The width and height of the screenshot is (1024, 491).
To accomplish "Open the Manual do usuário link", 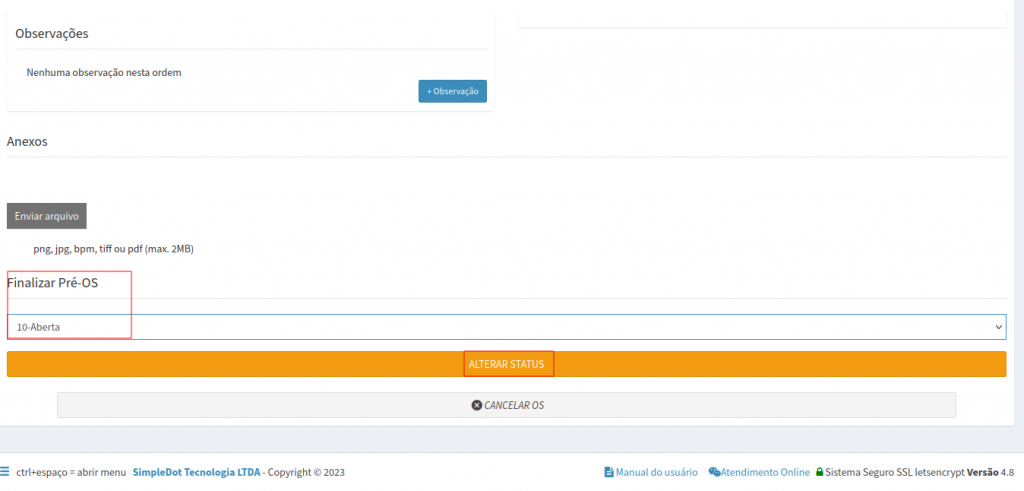I will pos(656,472).
